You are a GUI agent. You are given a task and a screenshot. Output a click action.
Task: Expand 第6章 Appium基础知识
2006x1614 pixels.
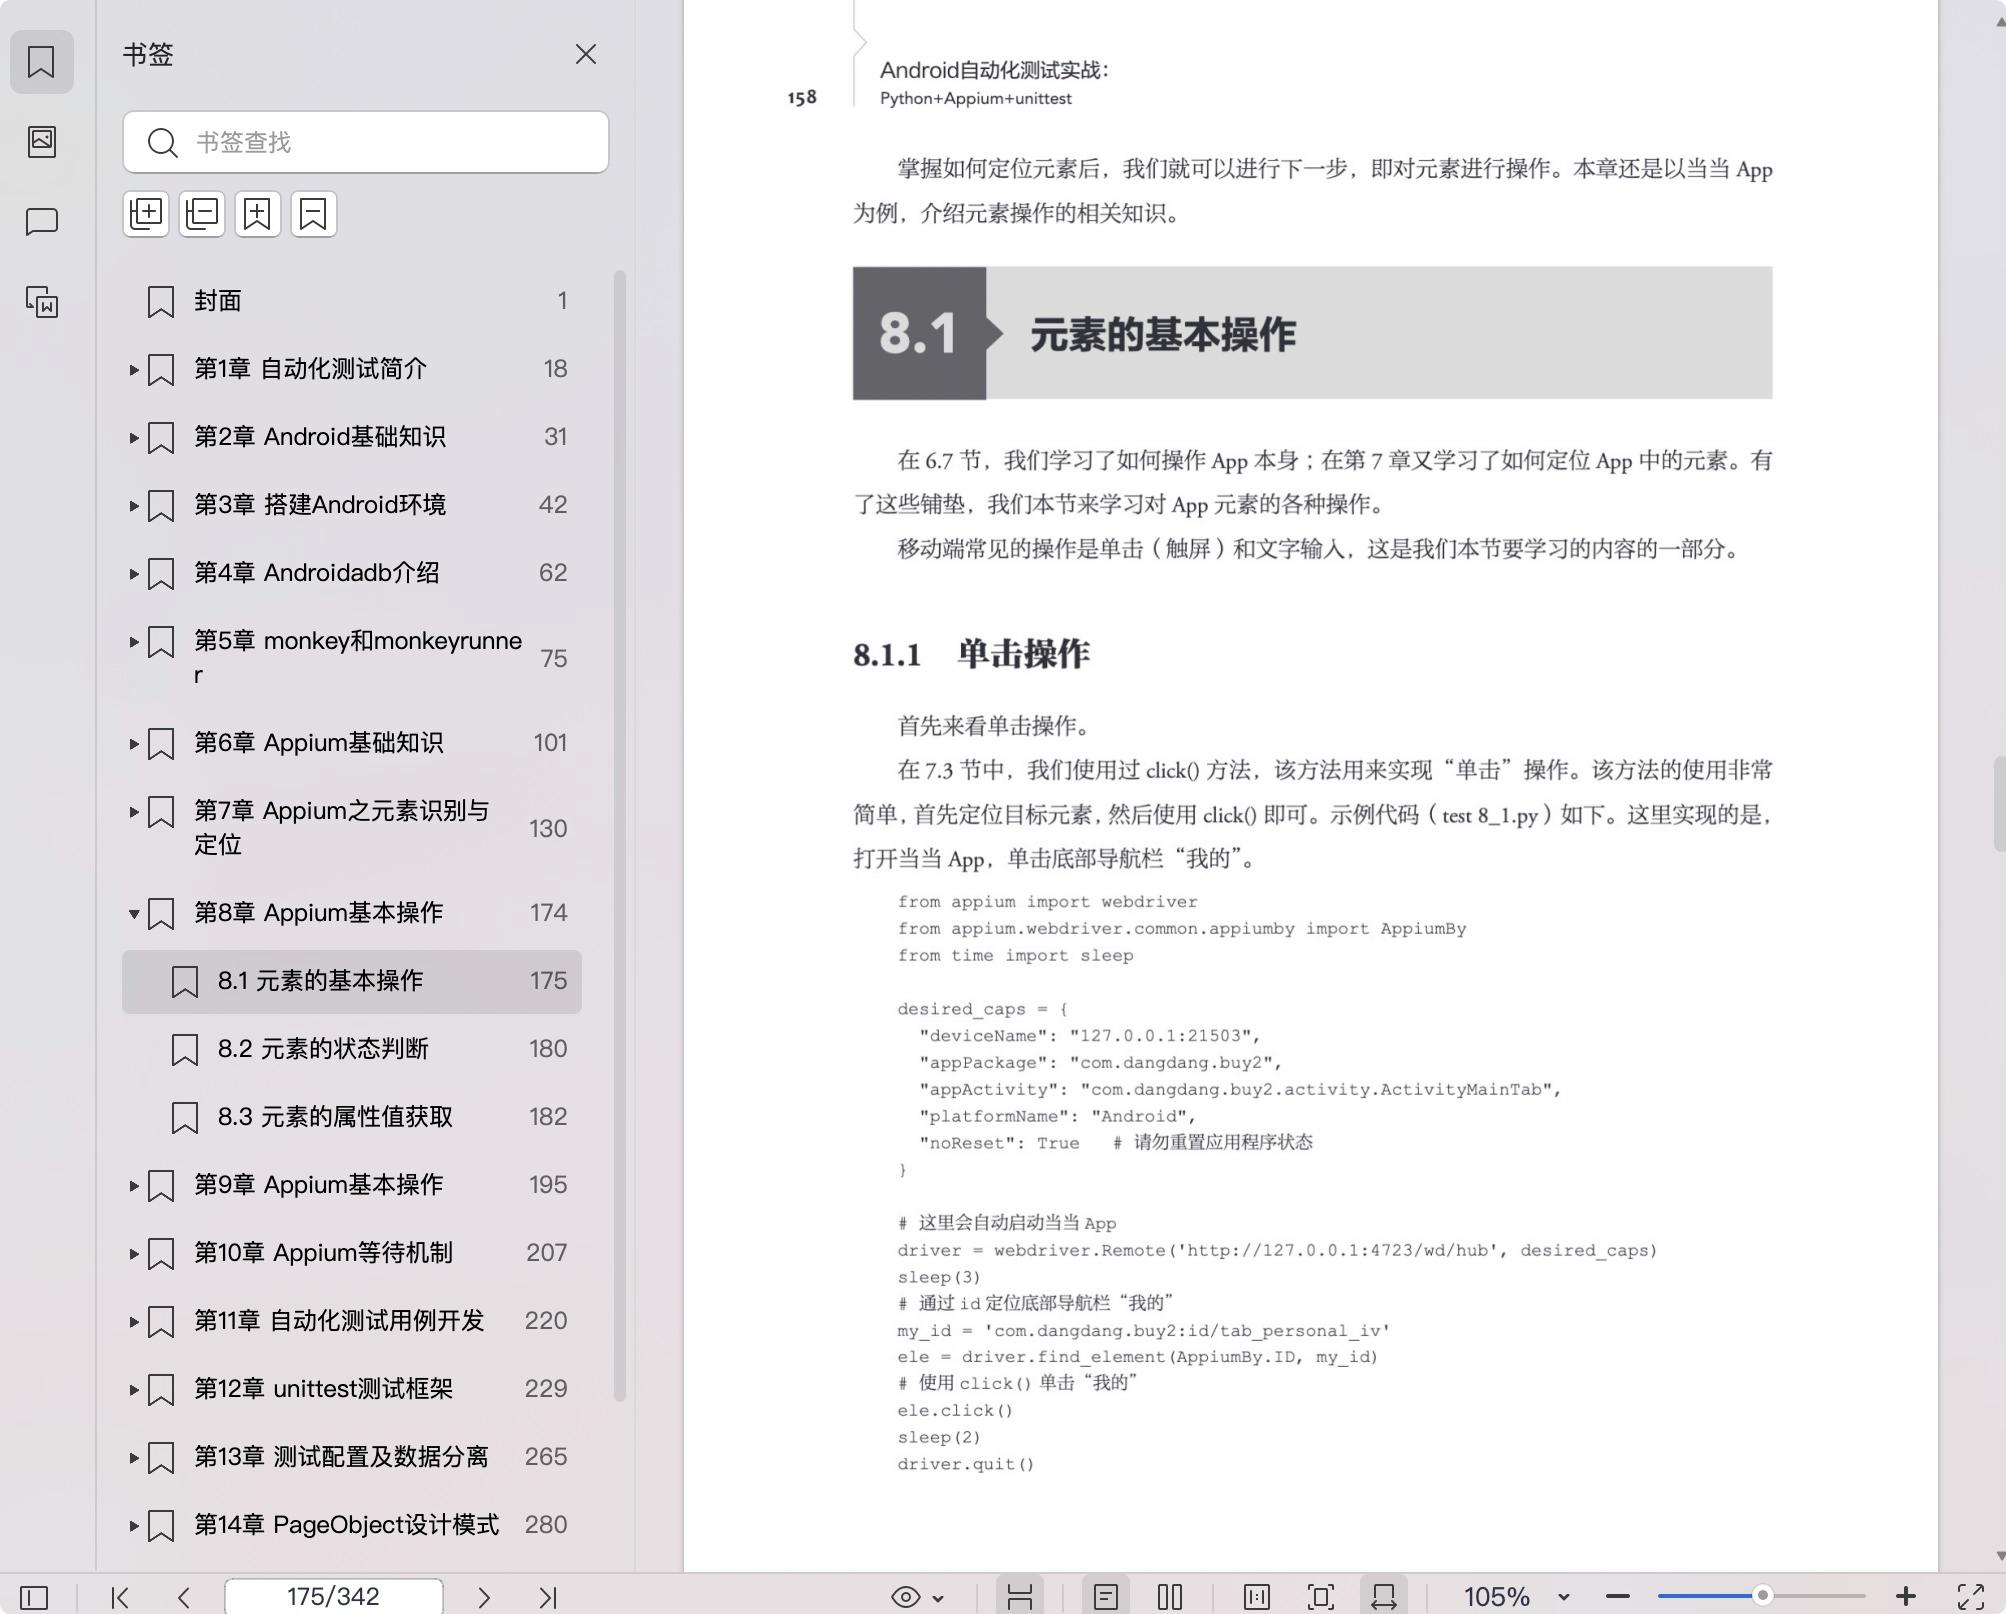(x=134, y=743)
